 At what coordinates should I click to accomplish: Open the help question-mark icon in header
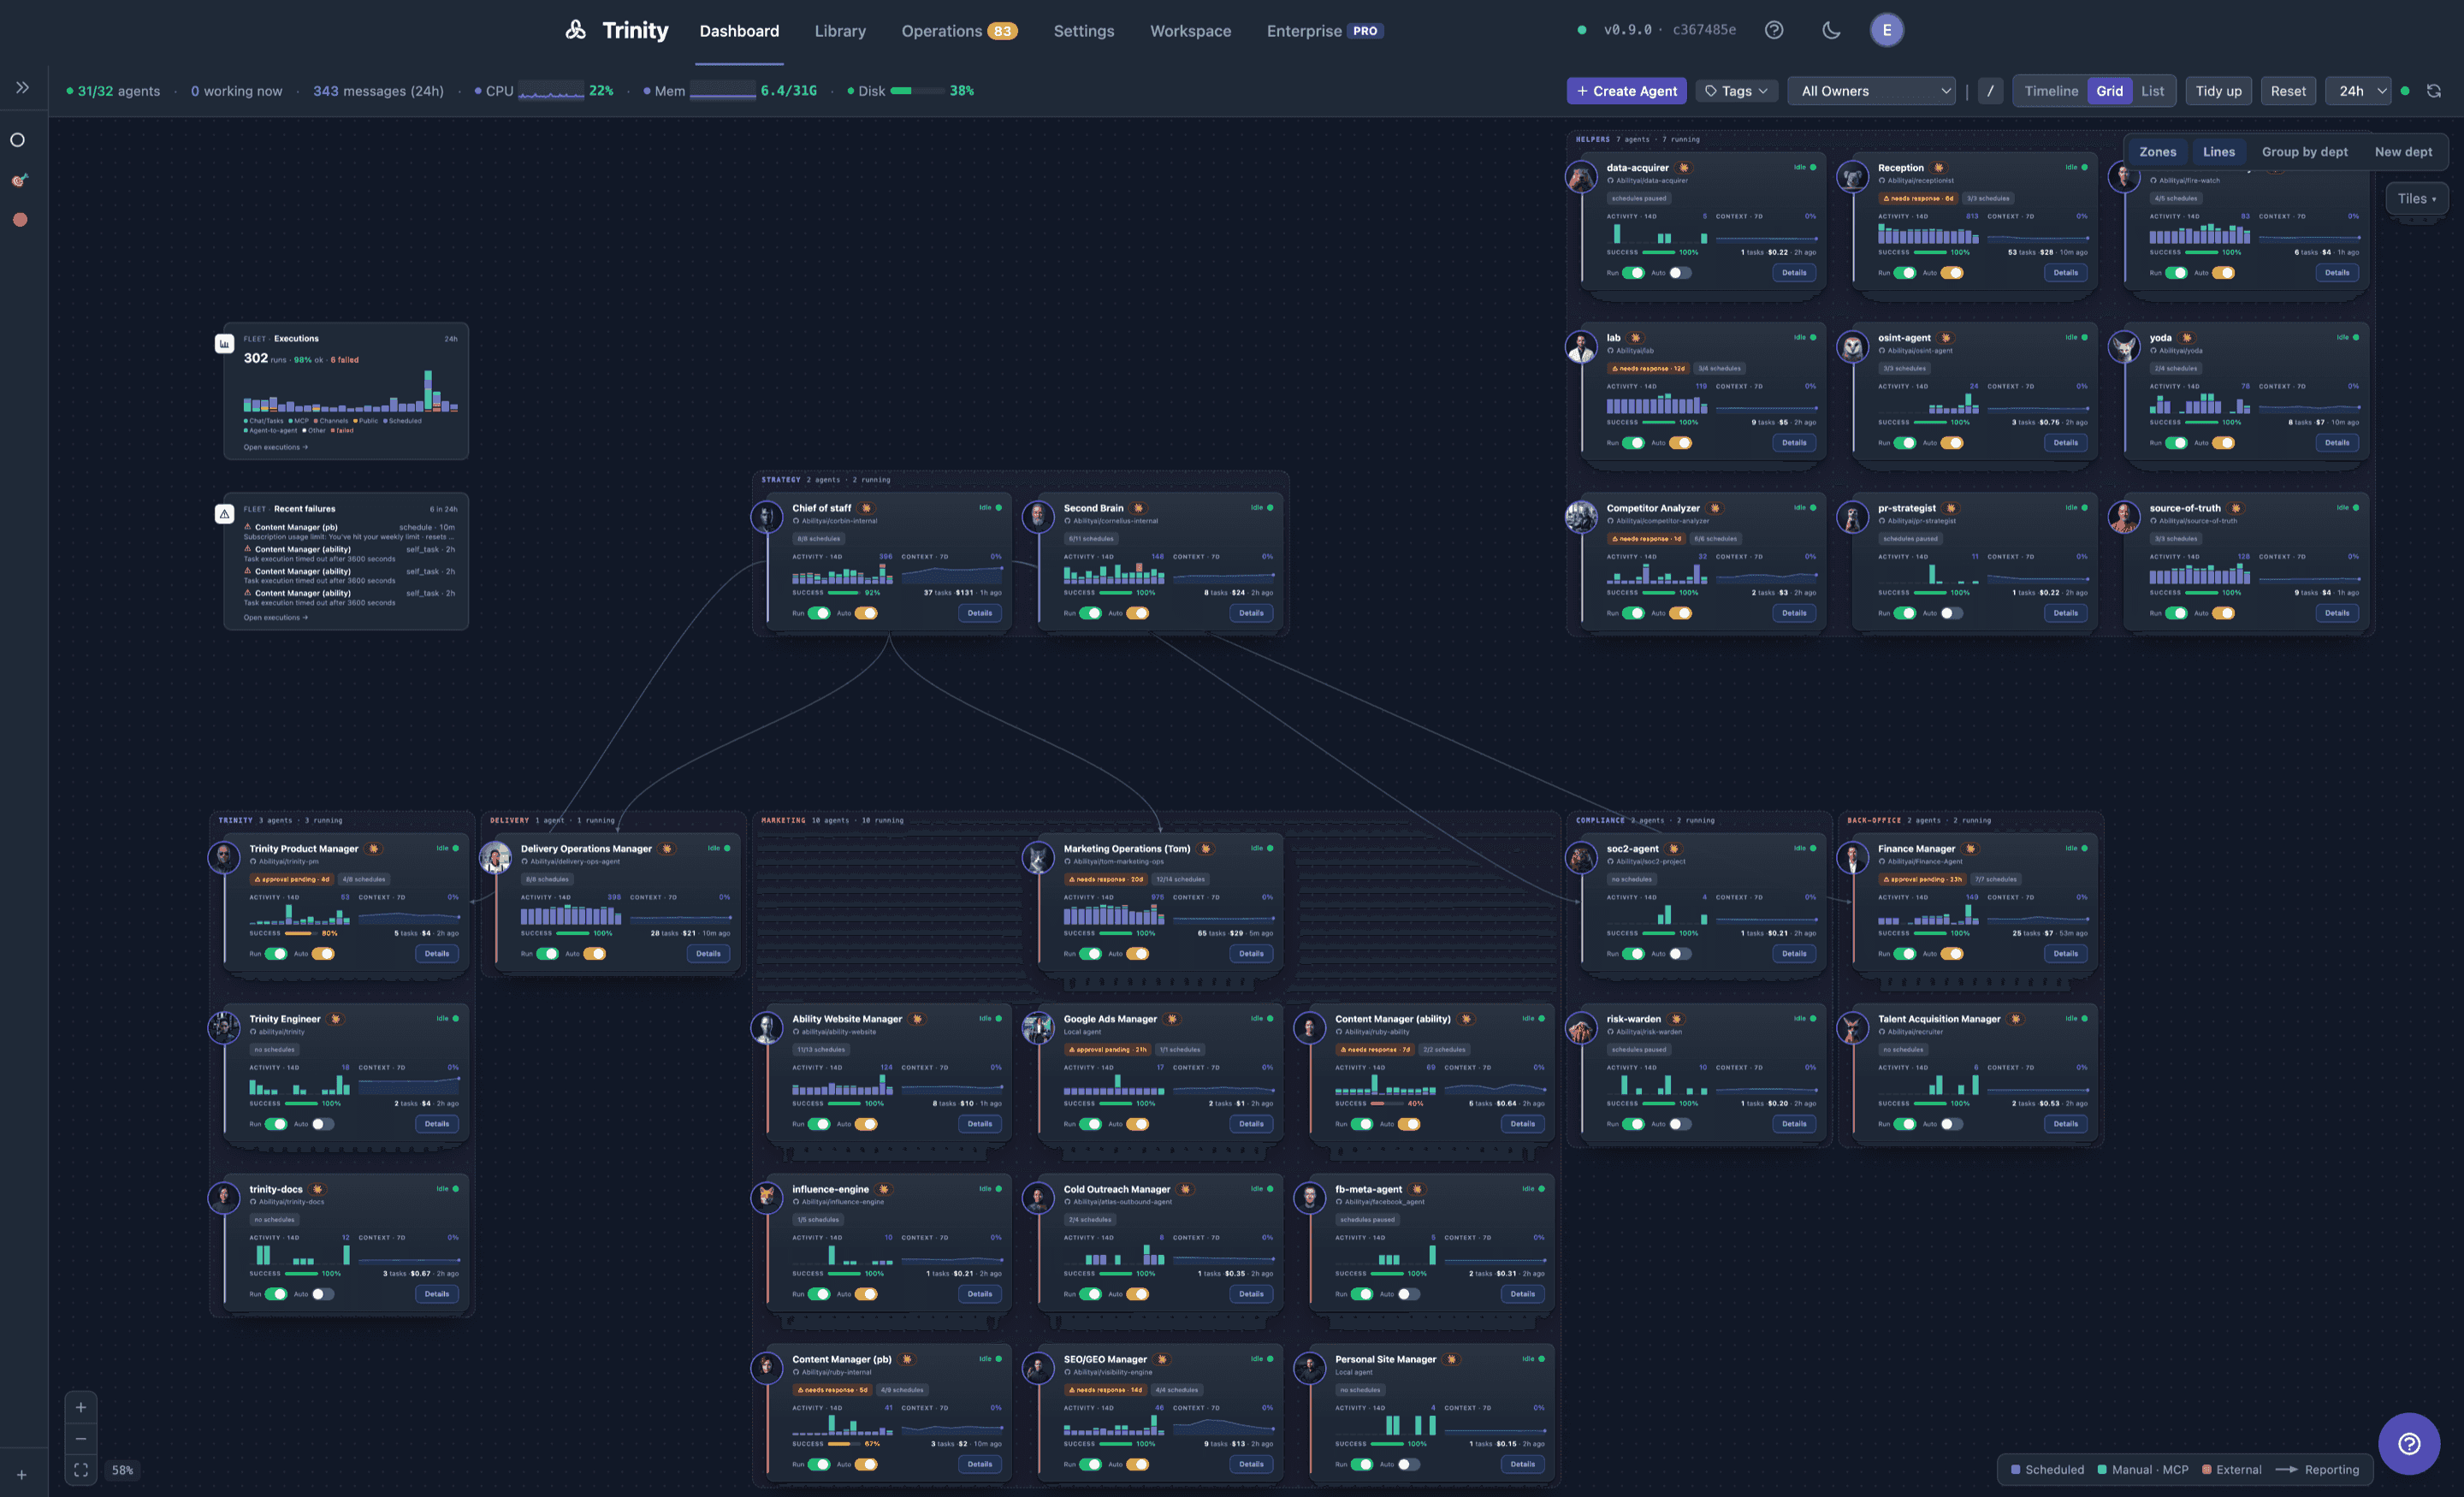[1774, 30]
